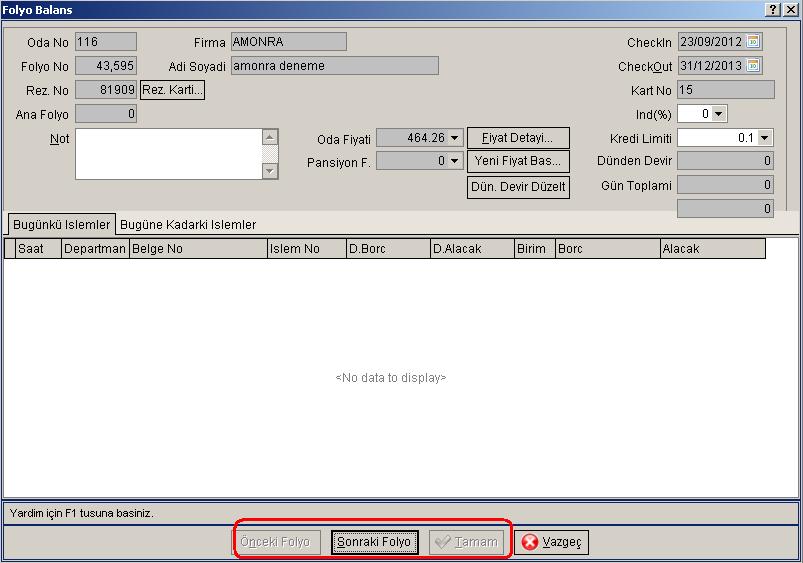803x563 pixels.
Task: Click Yeni Fiyat Bas button
Action: pyautogui.click(x=518, y=161)
